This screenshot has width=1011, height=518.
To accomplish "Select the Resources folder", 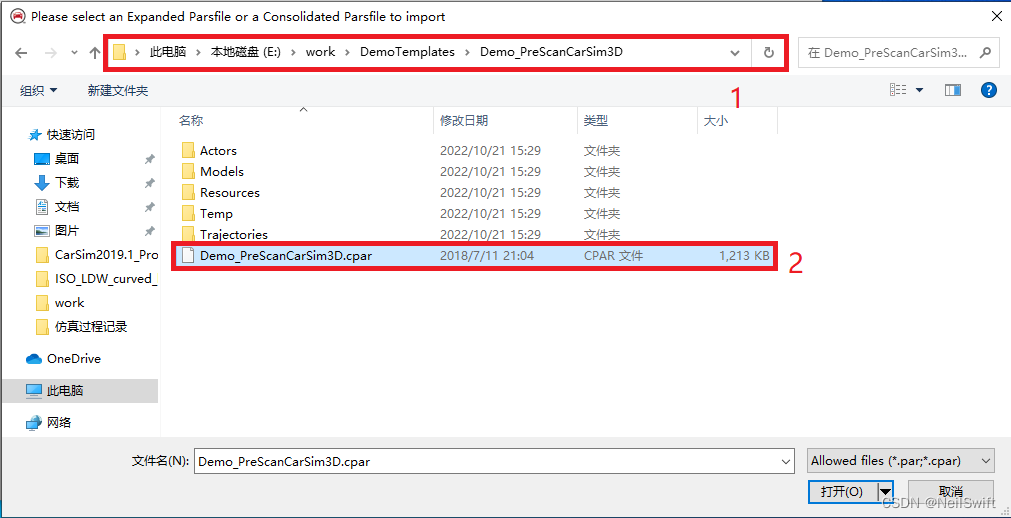I will pos(230,192).
